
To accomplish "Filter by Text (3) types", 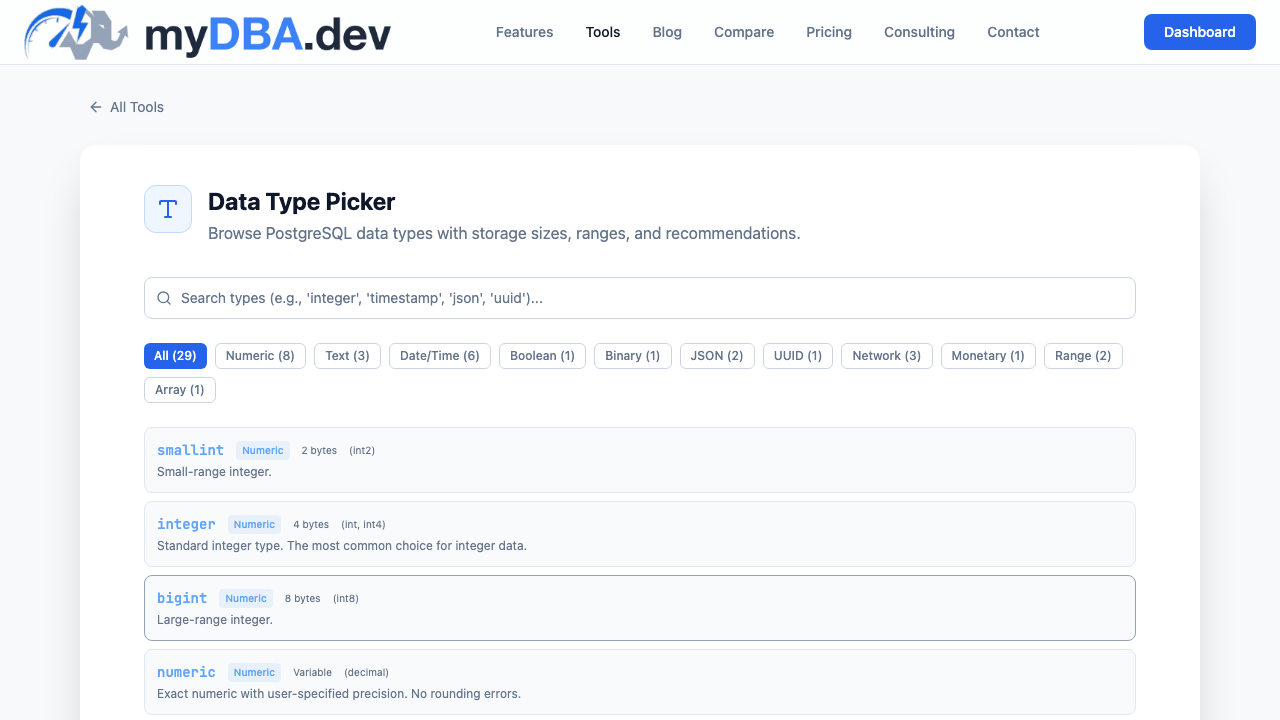I will point(347,356).
